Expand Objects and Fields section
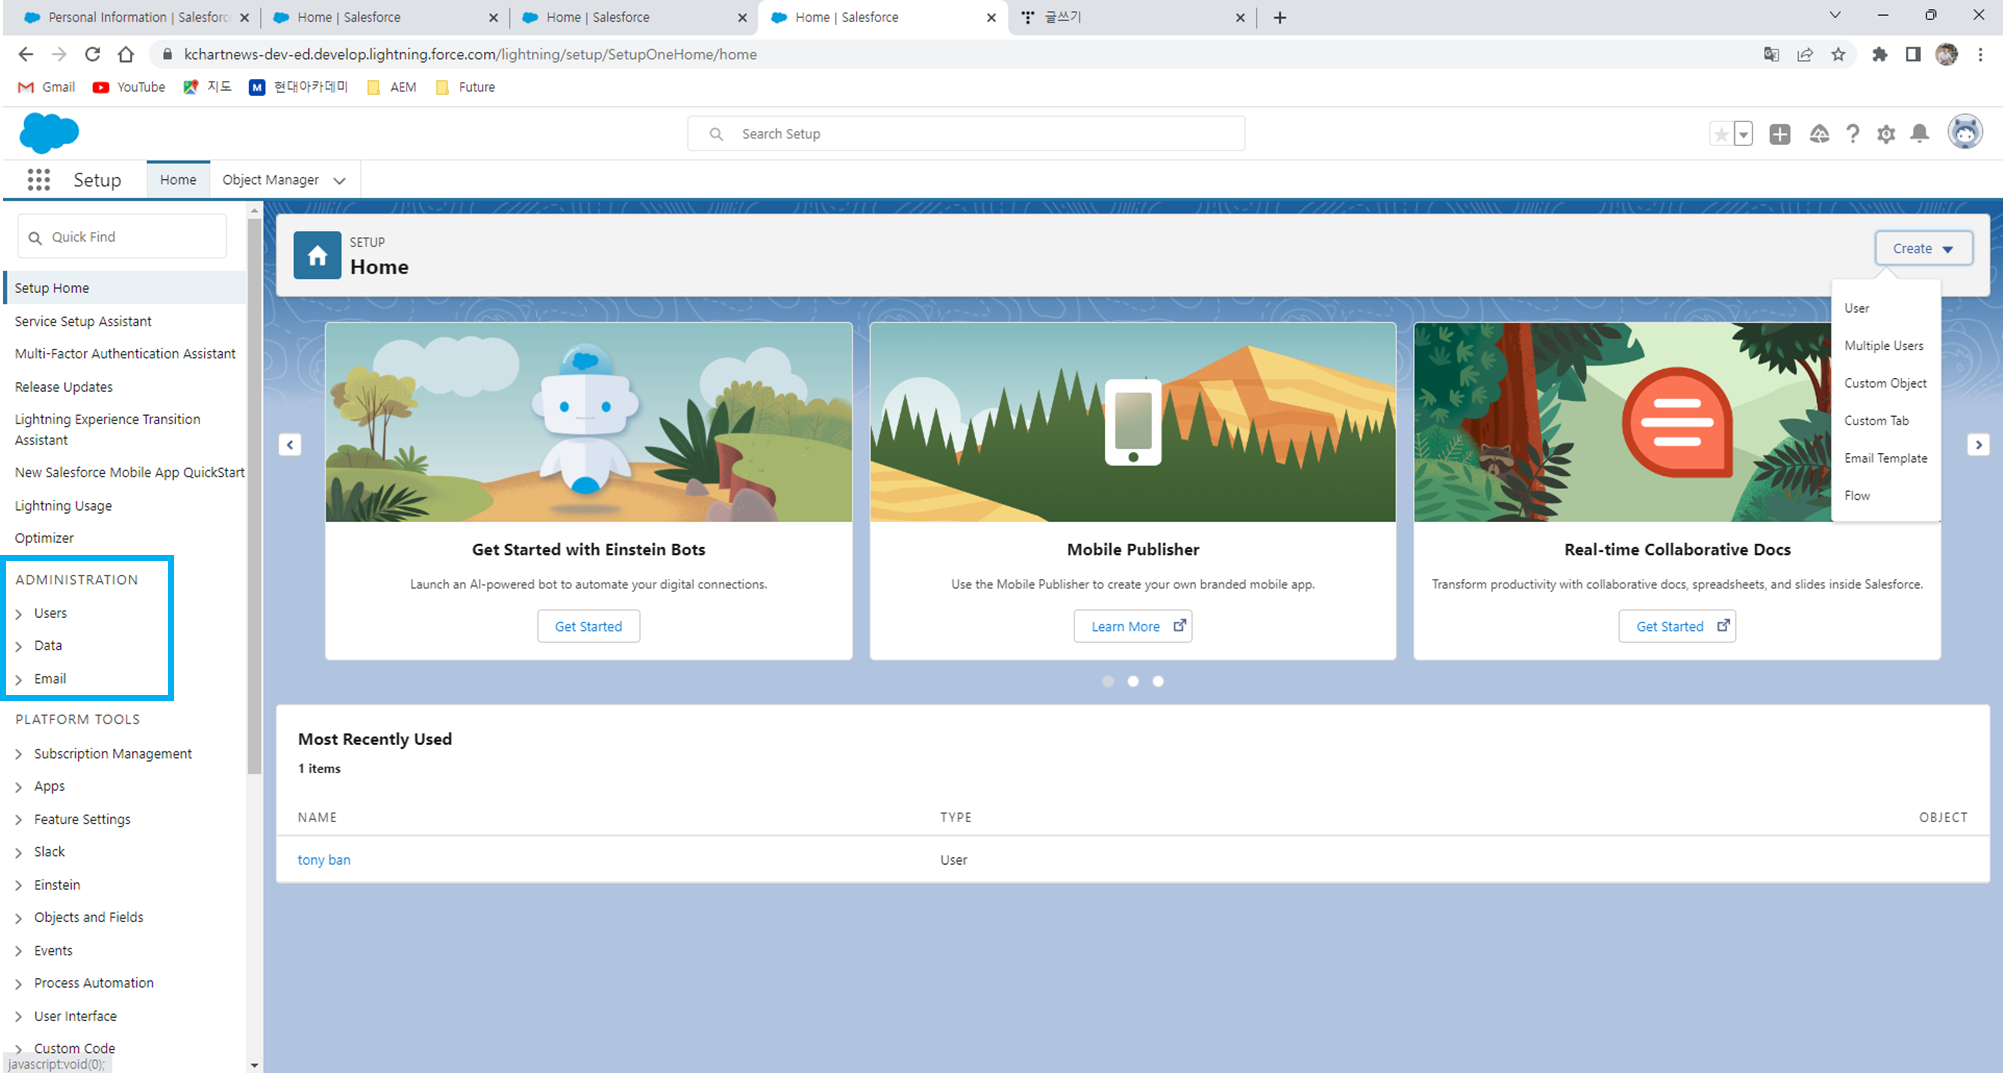The height and width of the screenshot is (1073, 2003). point(19,918)
